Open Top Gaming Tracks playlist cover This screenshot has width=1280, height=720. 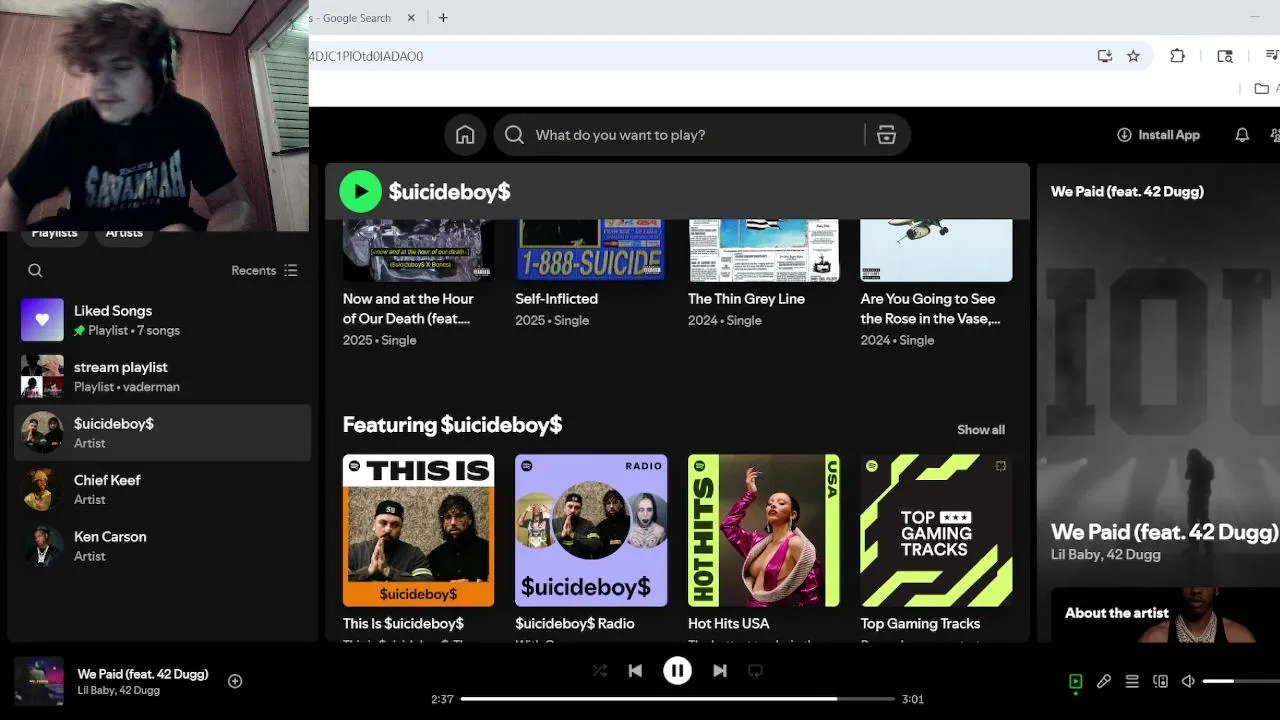coord(936,531)
